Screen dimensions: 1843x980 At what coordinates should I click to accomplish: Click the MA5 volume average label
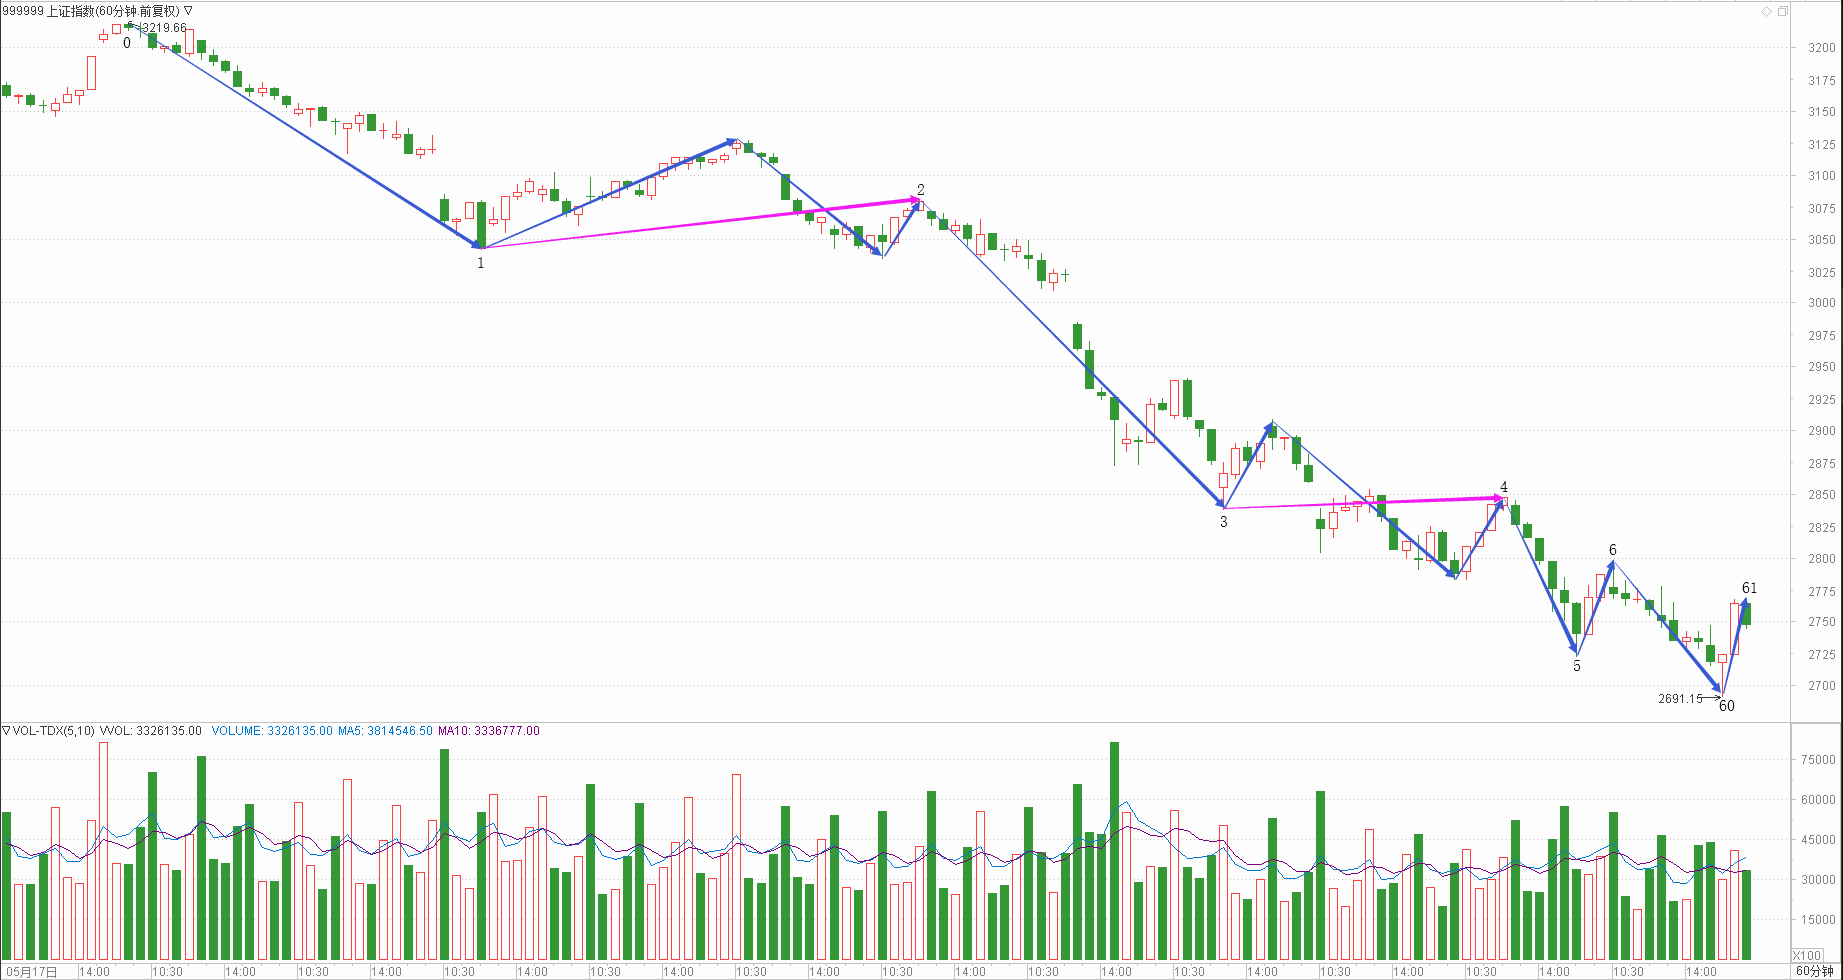pyautogui.click(x=385, y=731)
